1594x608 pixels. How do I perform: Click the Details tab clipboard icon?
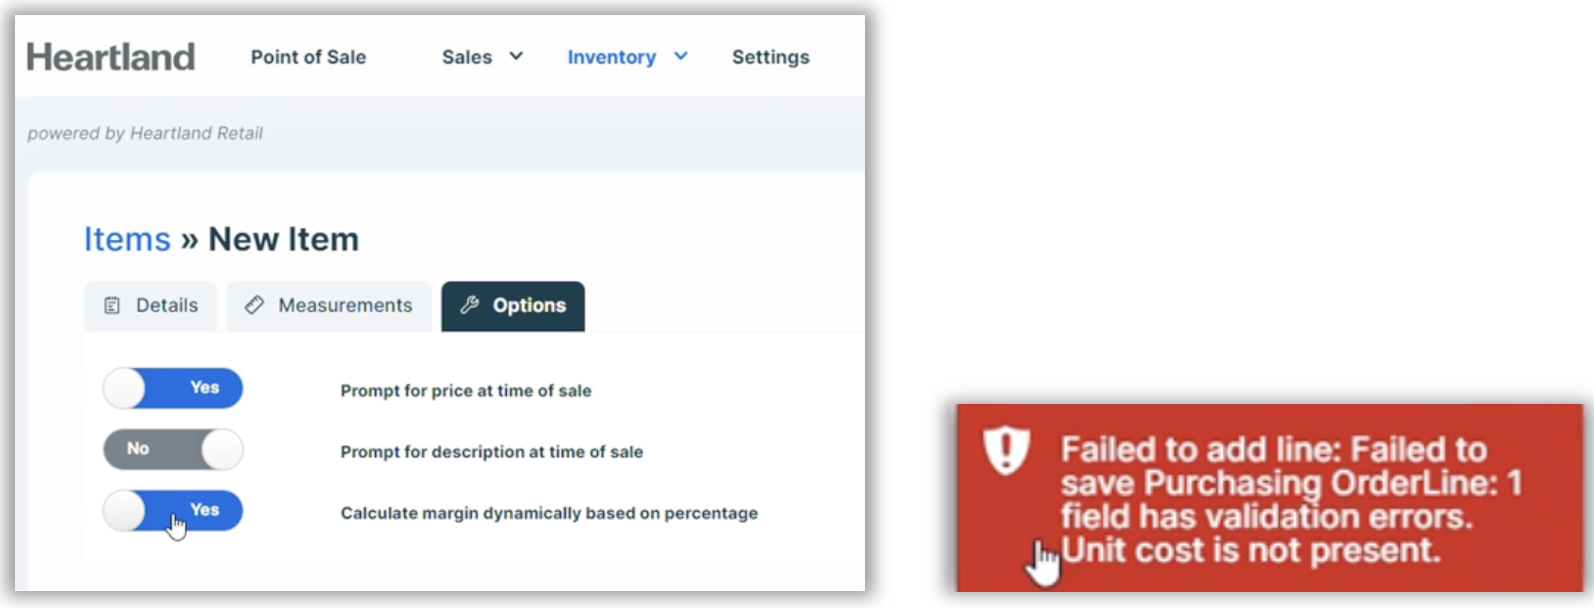112,306
